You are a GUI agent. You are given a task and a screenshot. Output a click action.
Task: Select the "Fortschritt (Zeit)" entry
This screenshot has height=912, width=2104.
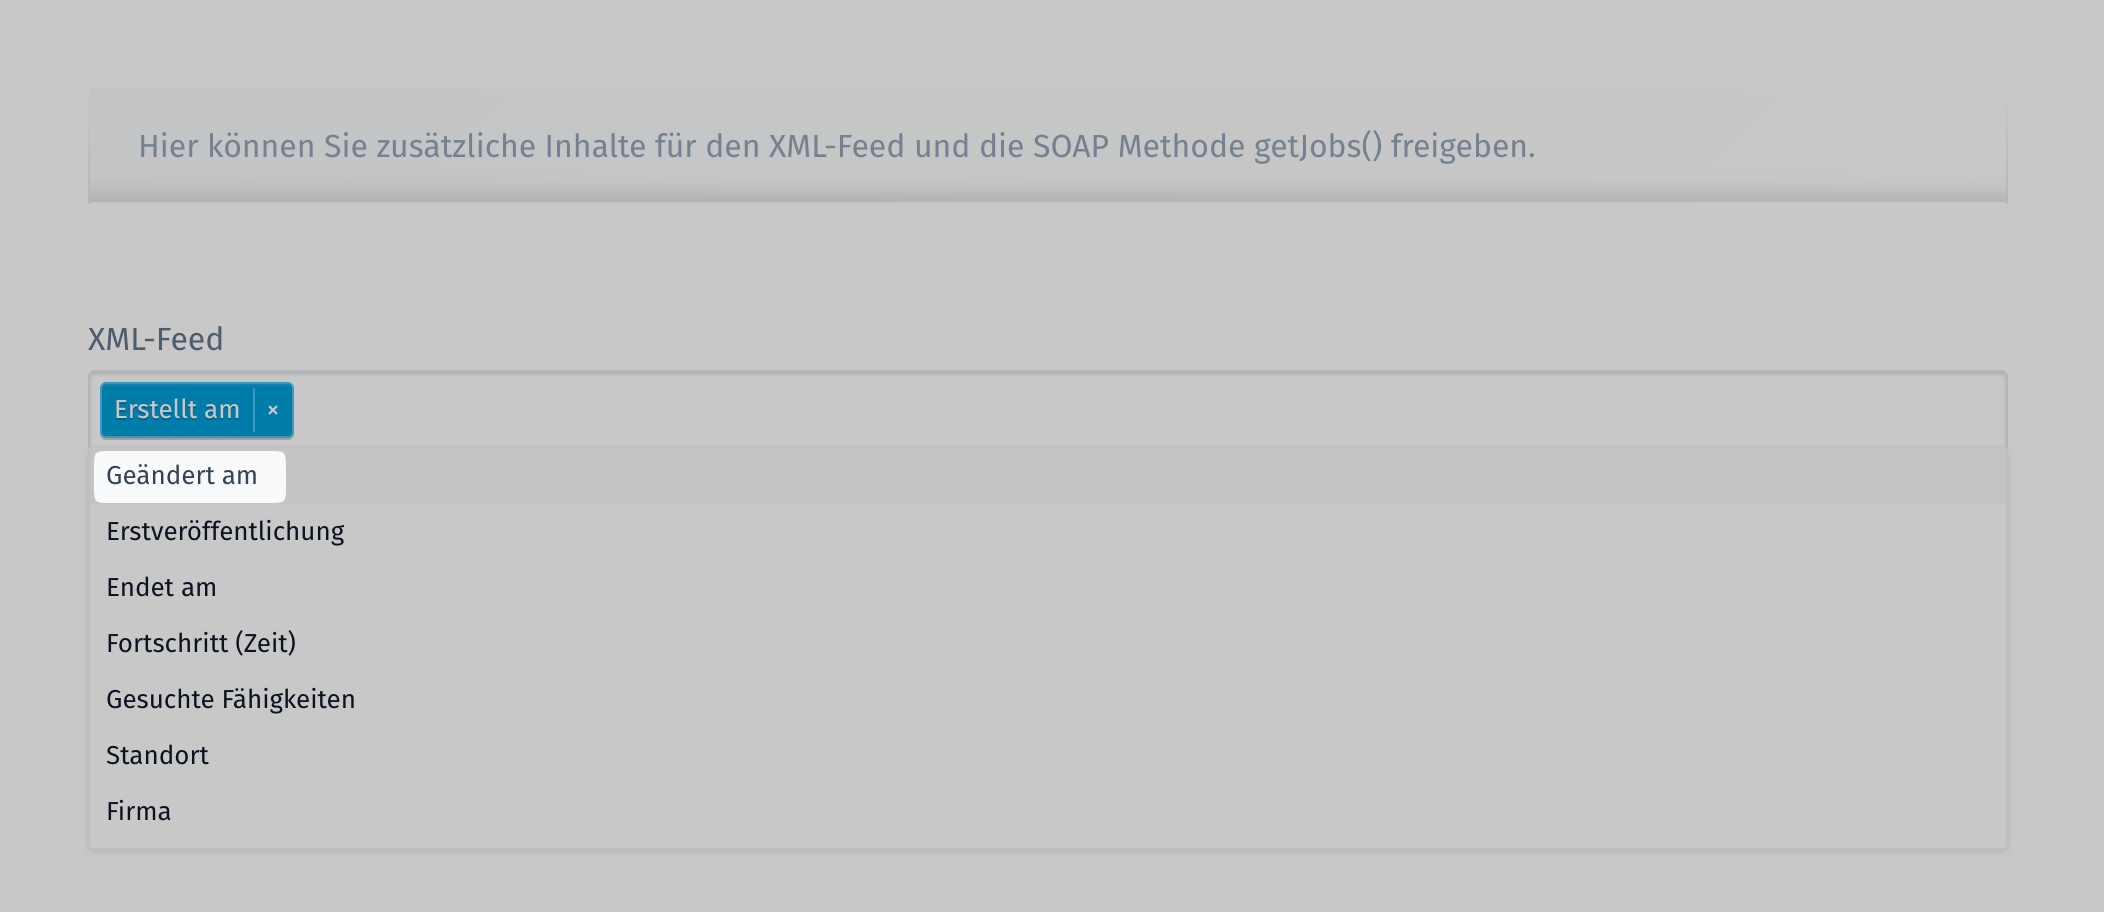(201, 644)
